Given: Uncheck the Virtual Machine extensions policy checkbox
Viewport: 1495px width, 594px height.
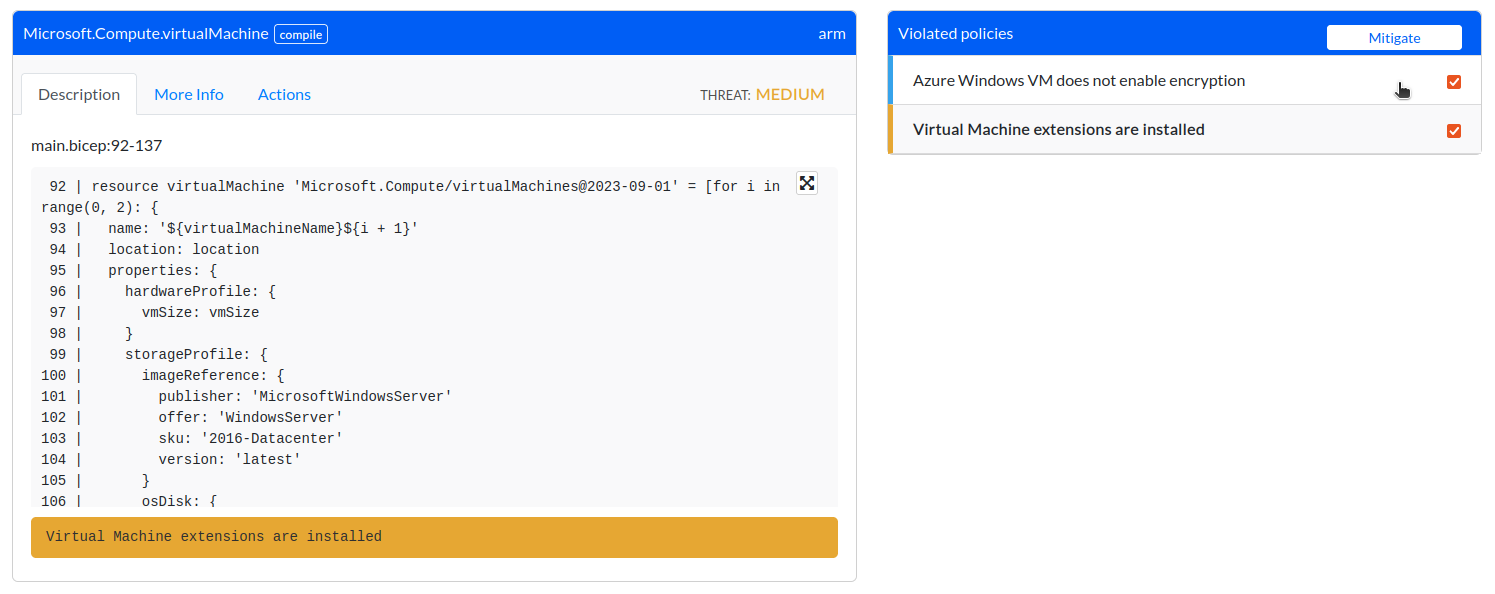Looking at the screenshot, I should click(x=1454, y=131).
